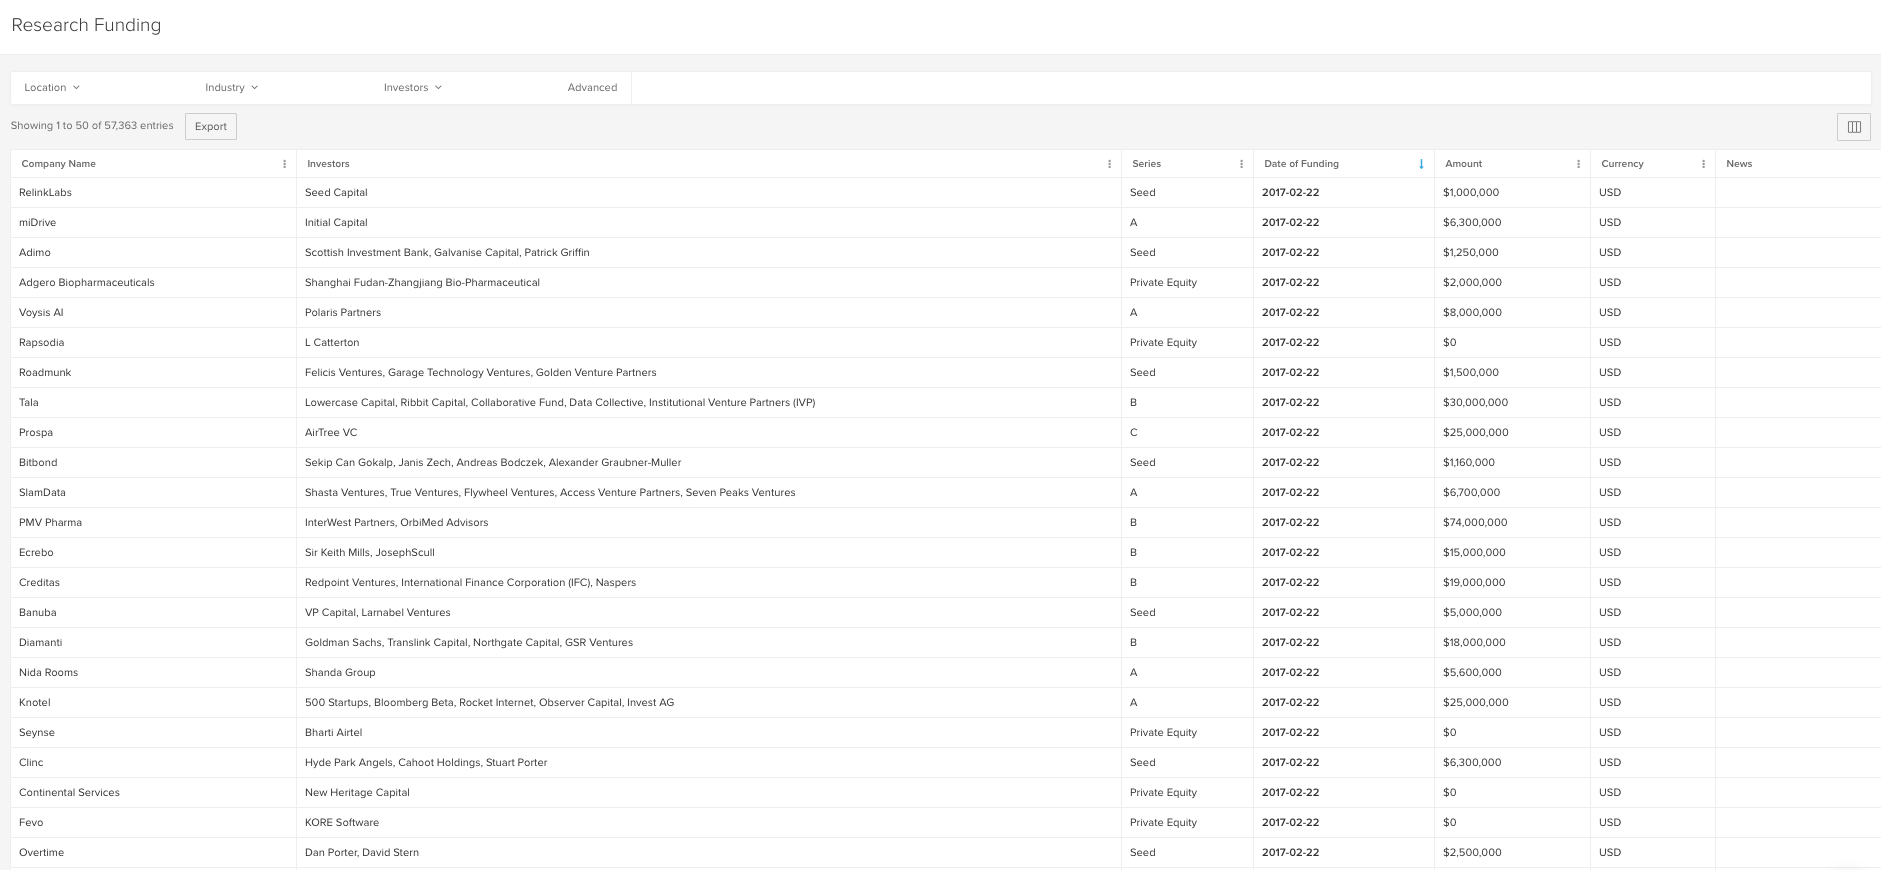The width and height of the screenshot is (1881, 870).
Task: Click L Catterton investor cell
Action: [x=709, y=342]
